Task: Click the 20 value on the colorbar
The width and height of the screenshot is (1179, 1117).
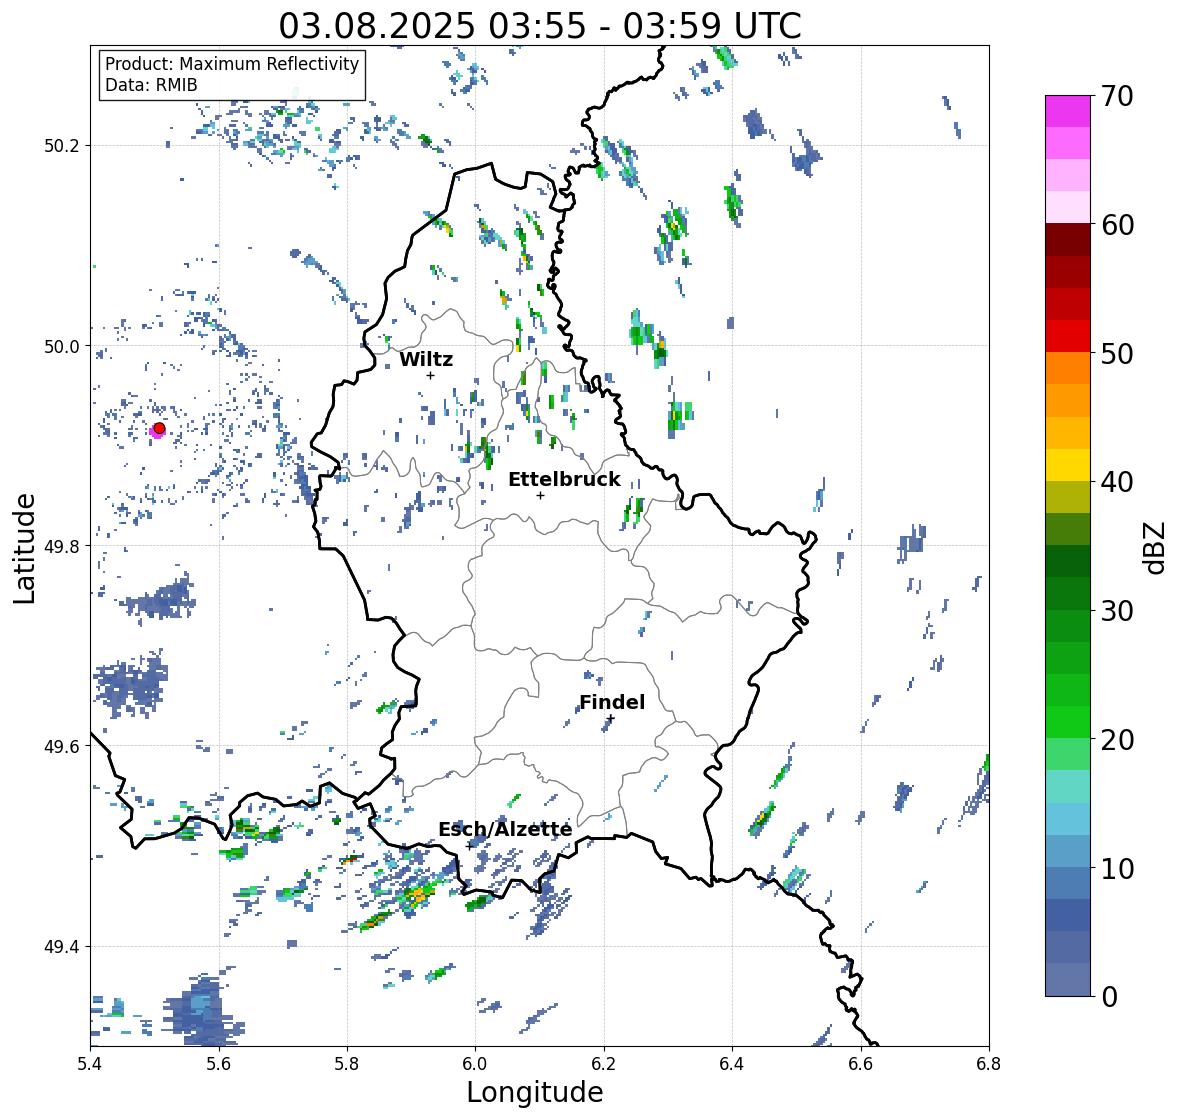Action: 1117,740
